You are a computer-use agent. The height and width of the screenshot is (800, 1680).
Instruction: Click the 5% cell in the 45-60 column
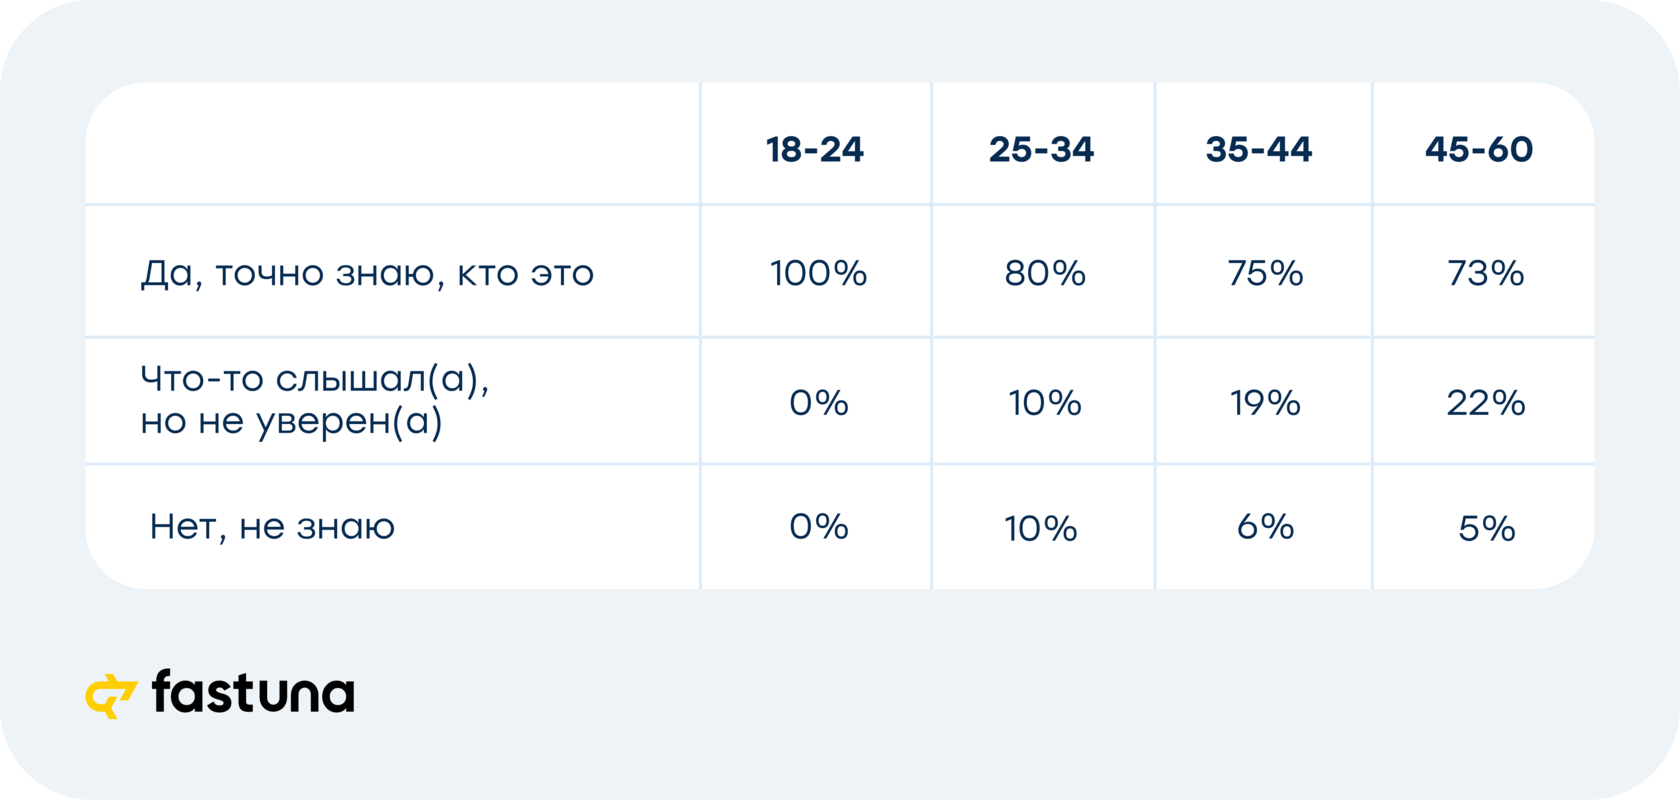(1486, 529)
